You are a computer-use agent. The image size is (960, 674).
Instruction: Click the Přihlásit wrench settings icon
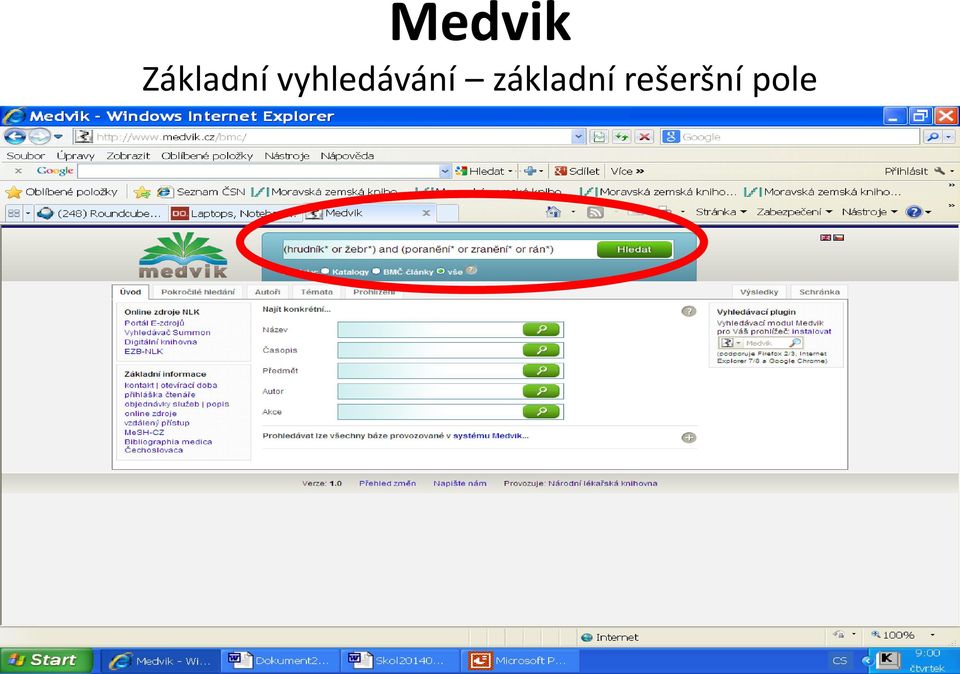[940, 171]
